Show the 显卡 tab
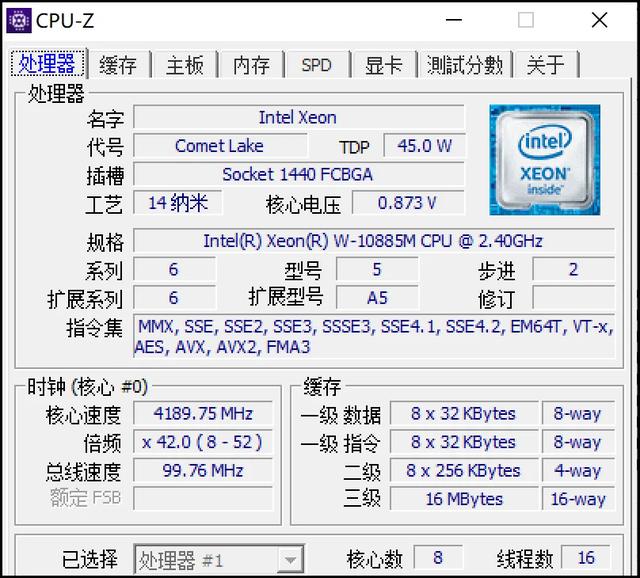The height and width of the screenshot is (578, 640). point(384,65)
